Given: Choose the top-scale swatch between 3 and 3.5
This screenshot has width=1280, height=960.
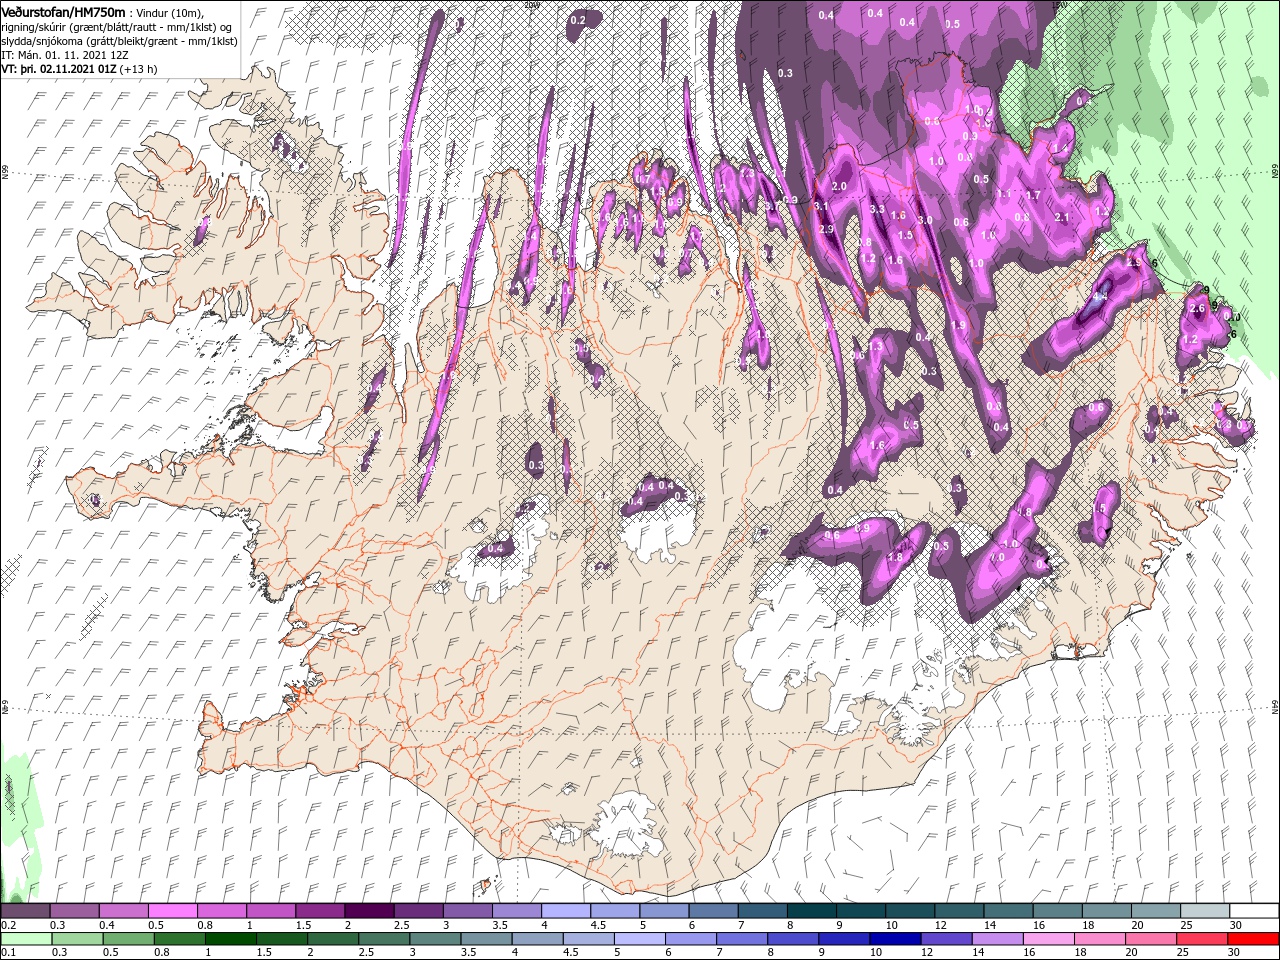Looking at the screenshot, I should pos(468,911).
